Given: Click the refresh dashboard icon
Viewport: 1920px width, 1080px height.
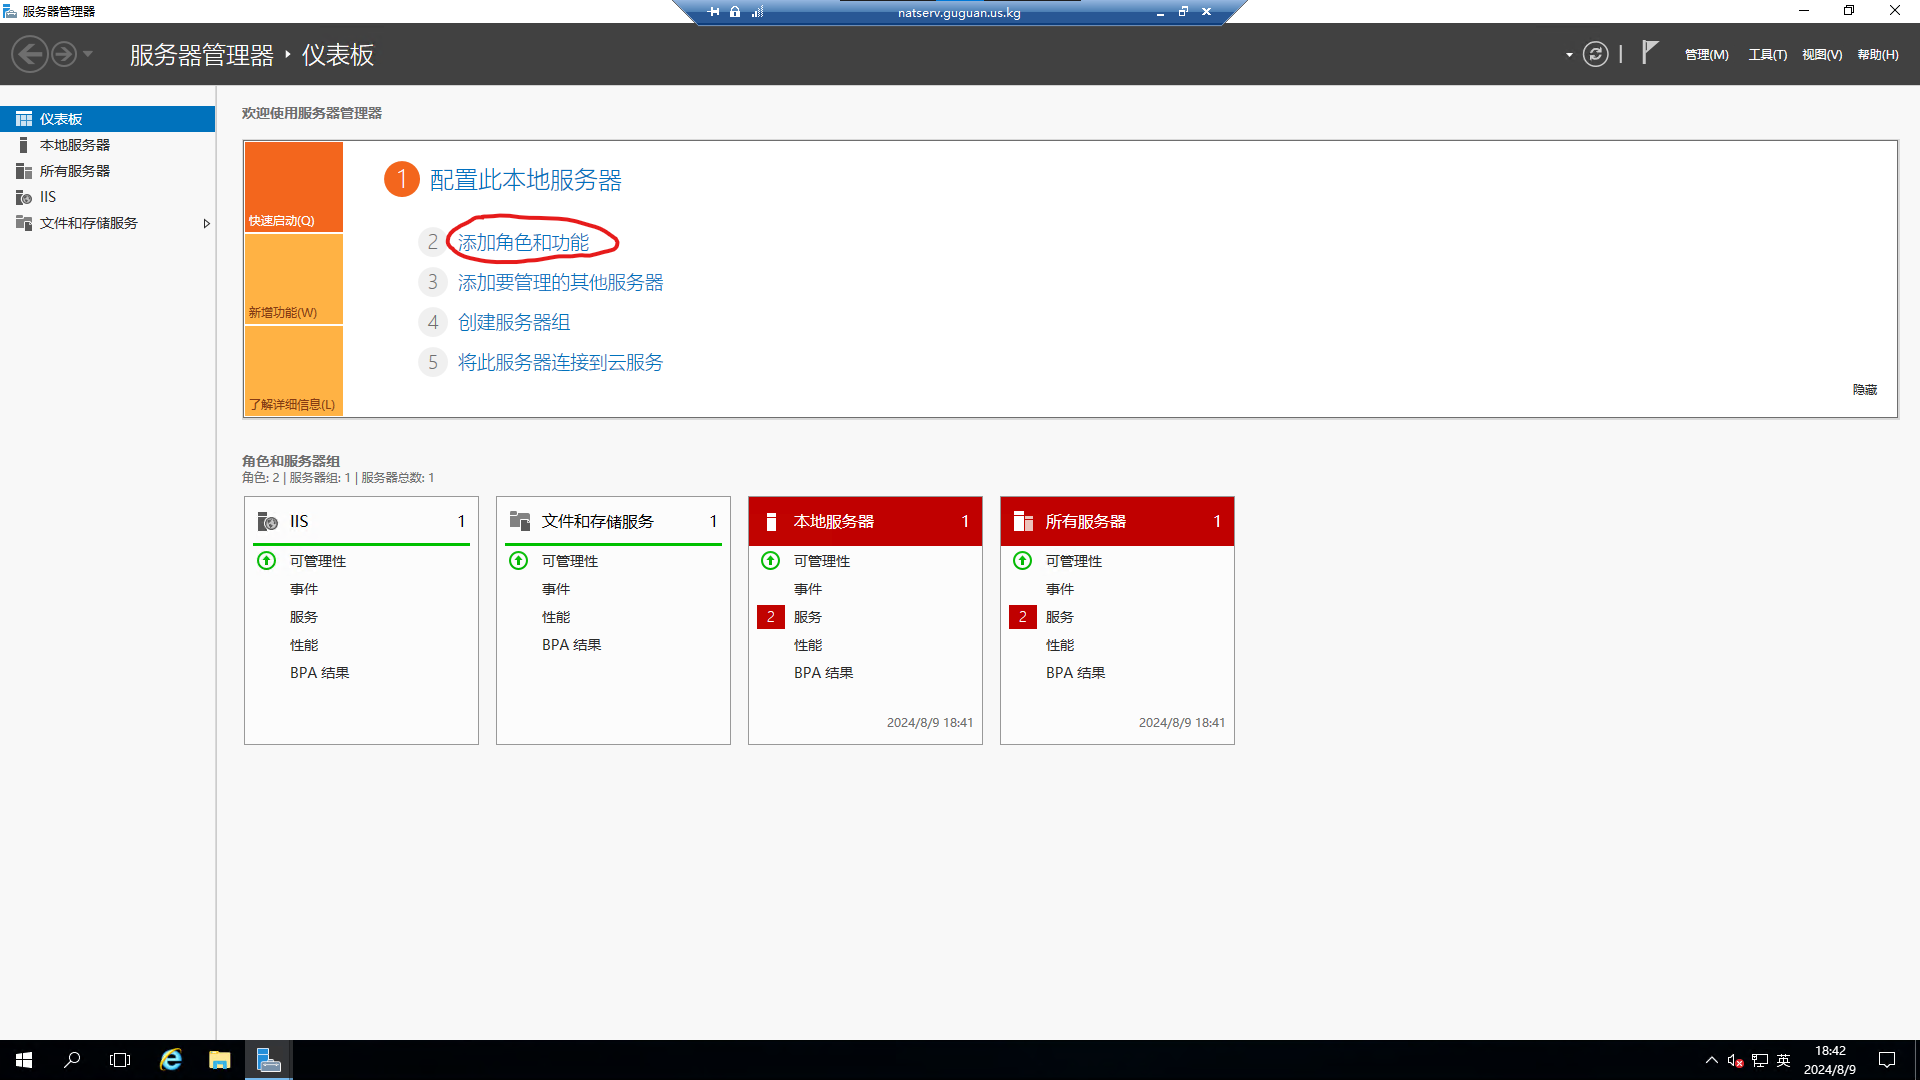Looking at the screenshot, I should tap(1596, 54).
